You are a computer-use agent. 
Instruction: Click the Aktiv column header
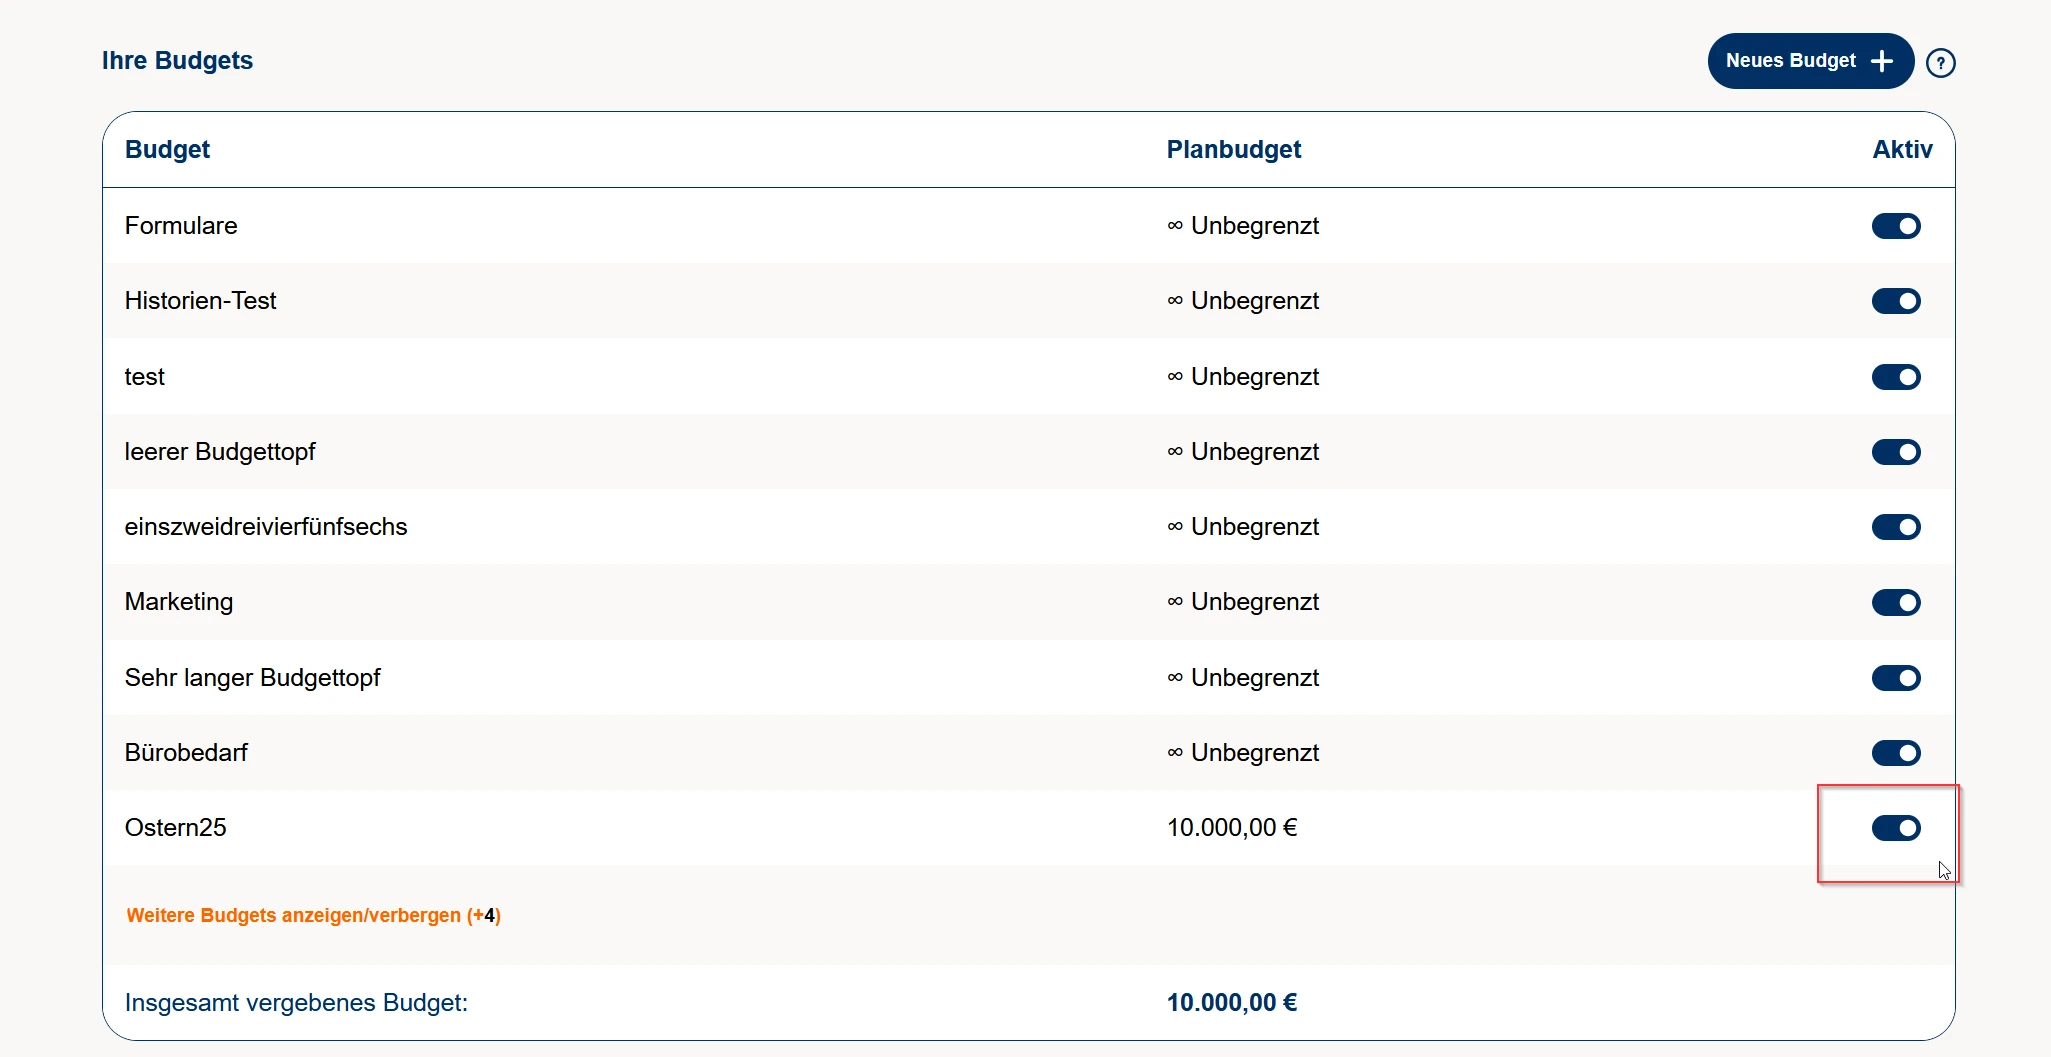coord(1901,150)
